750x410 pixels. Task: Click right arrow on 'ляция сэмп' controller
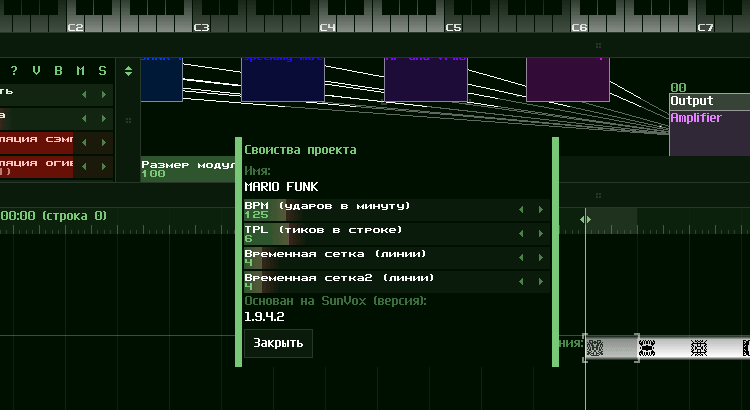(104, 143)
